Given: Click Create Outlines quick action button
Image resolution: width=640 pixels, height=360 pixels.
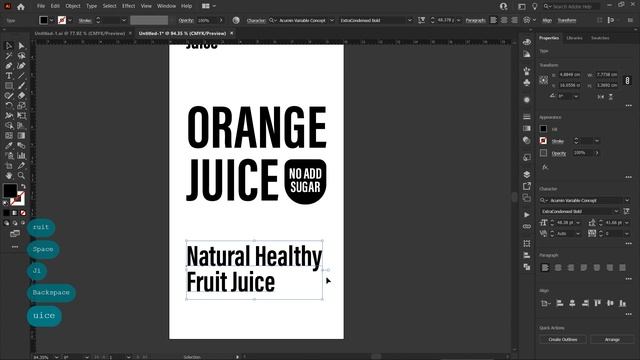Looking at the screenshot, I should click(x=562, y=340).
